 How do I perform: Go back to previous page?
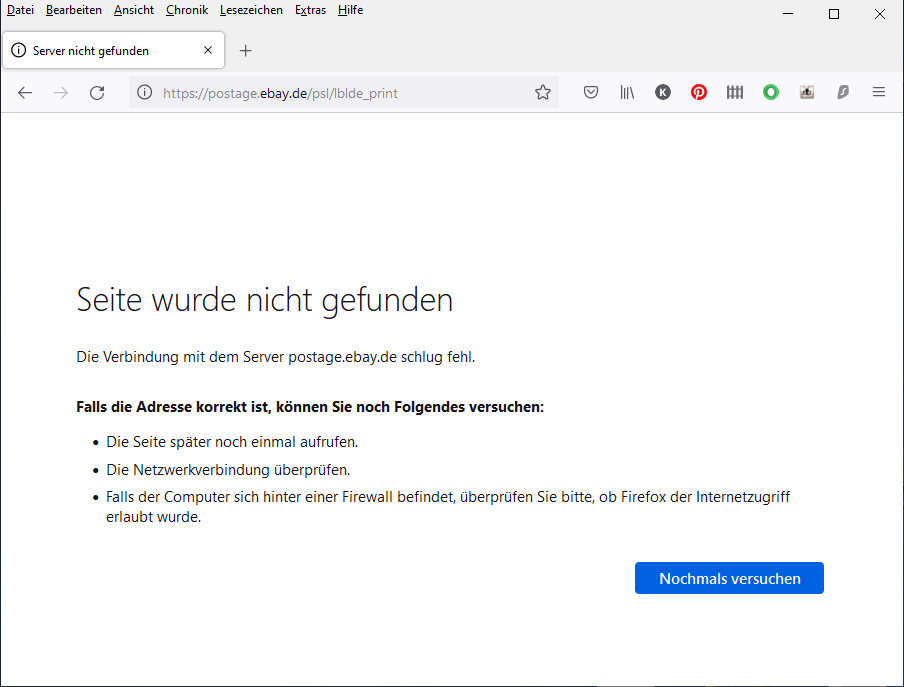[25, 93]
